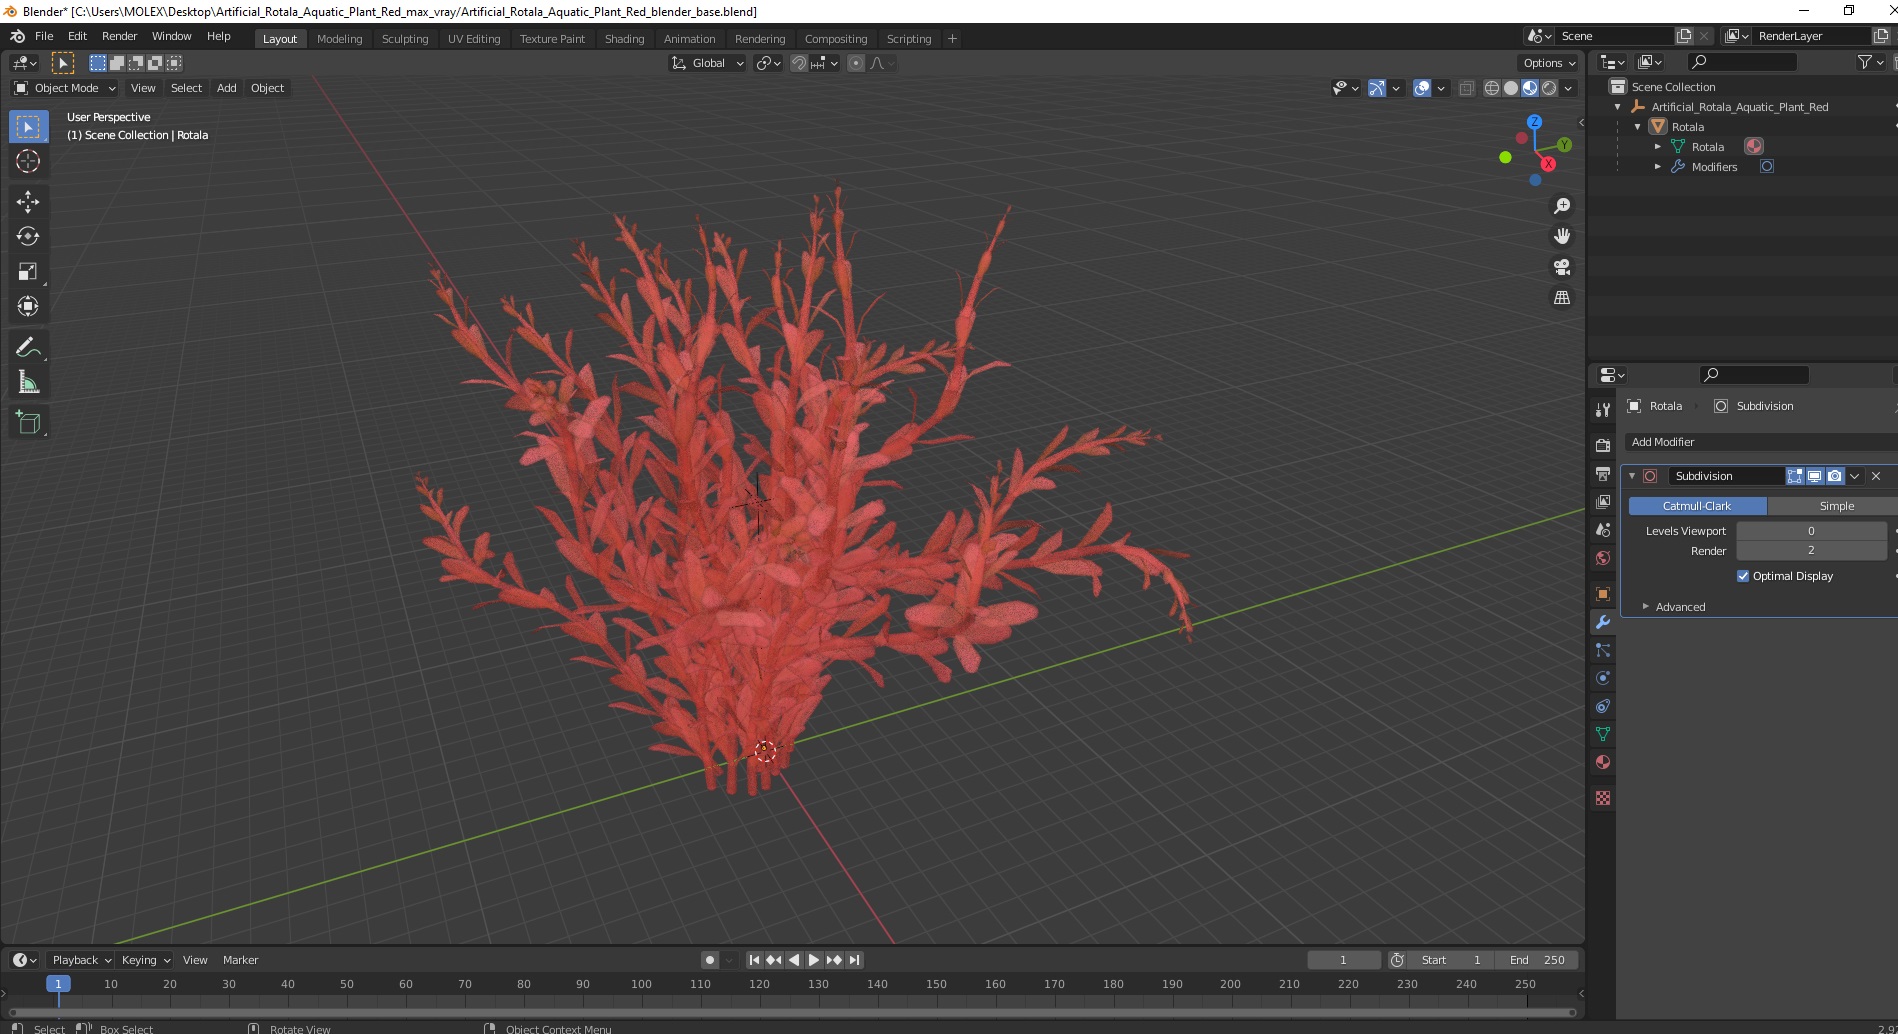Open the Physics properties tab
Screen dimensions: 1898x1034
pos(1603,678)
